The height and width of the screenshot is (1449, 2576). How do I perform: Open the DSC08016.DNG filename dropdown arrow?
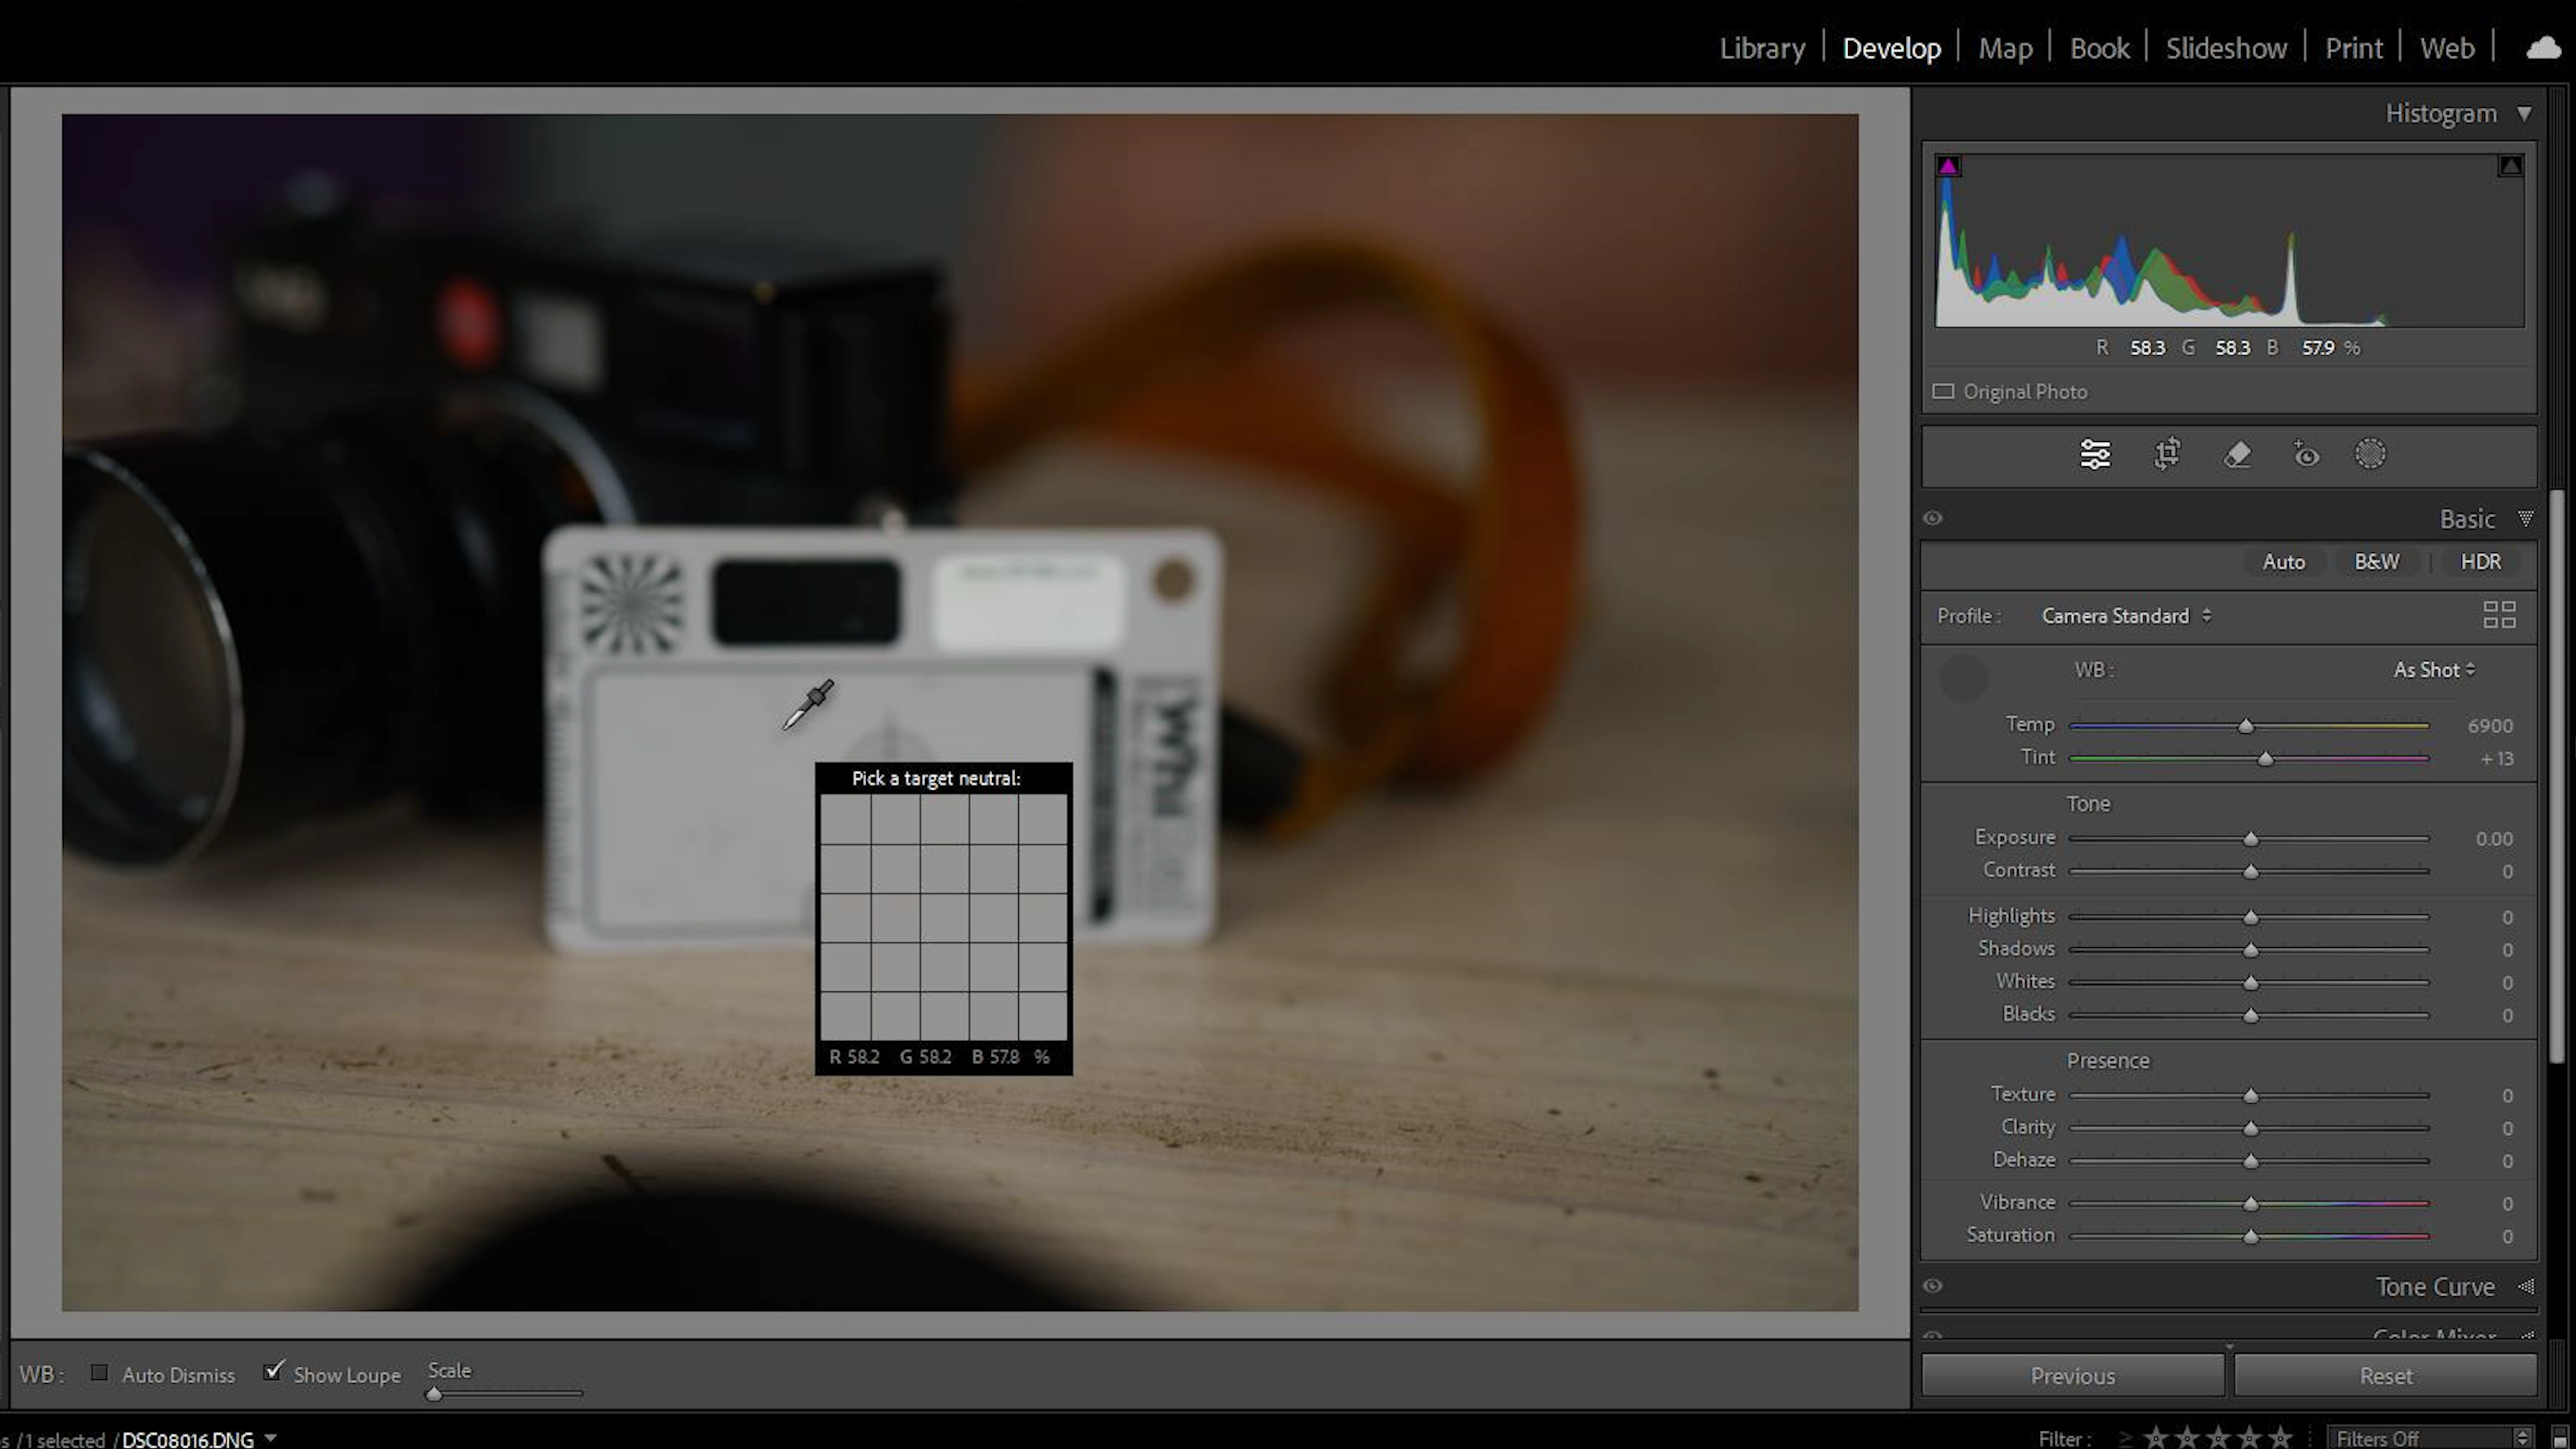pyautogui.click(x=270, y=1438)
